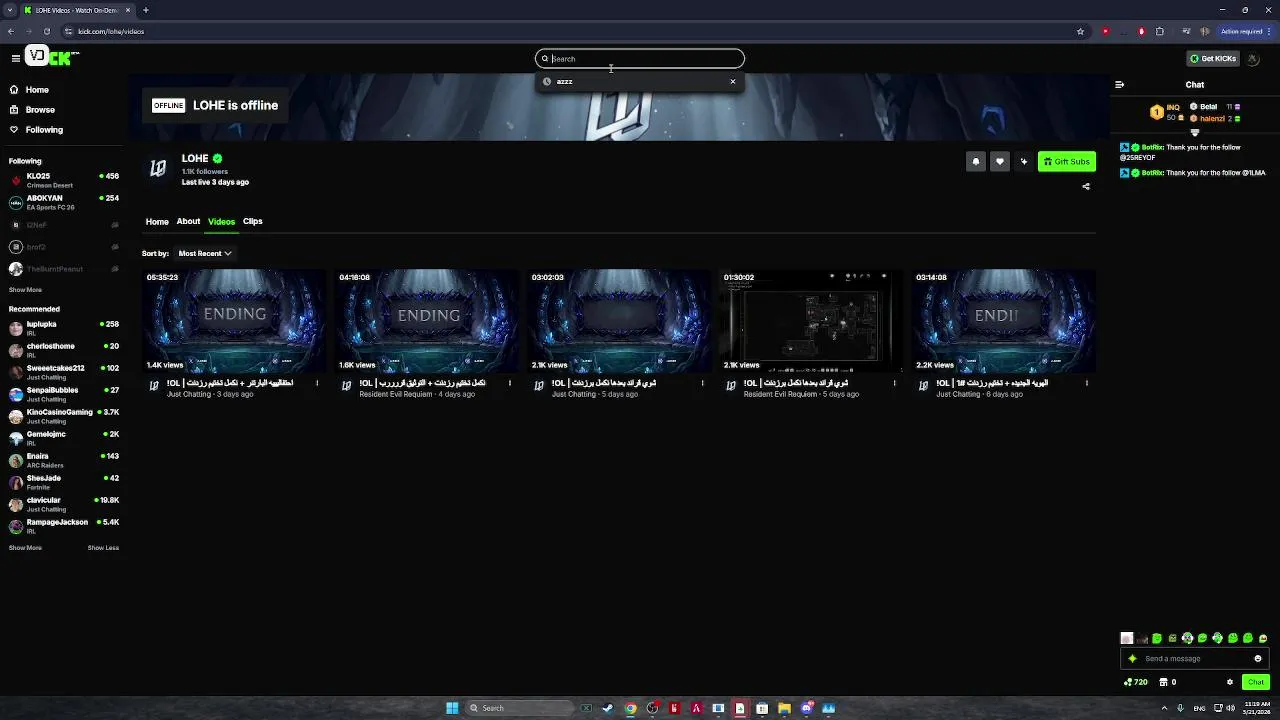
Task: Open lupiupka recommended channel
Action: click(x=64, y=328)
